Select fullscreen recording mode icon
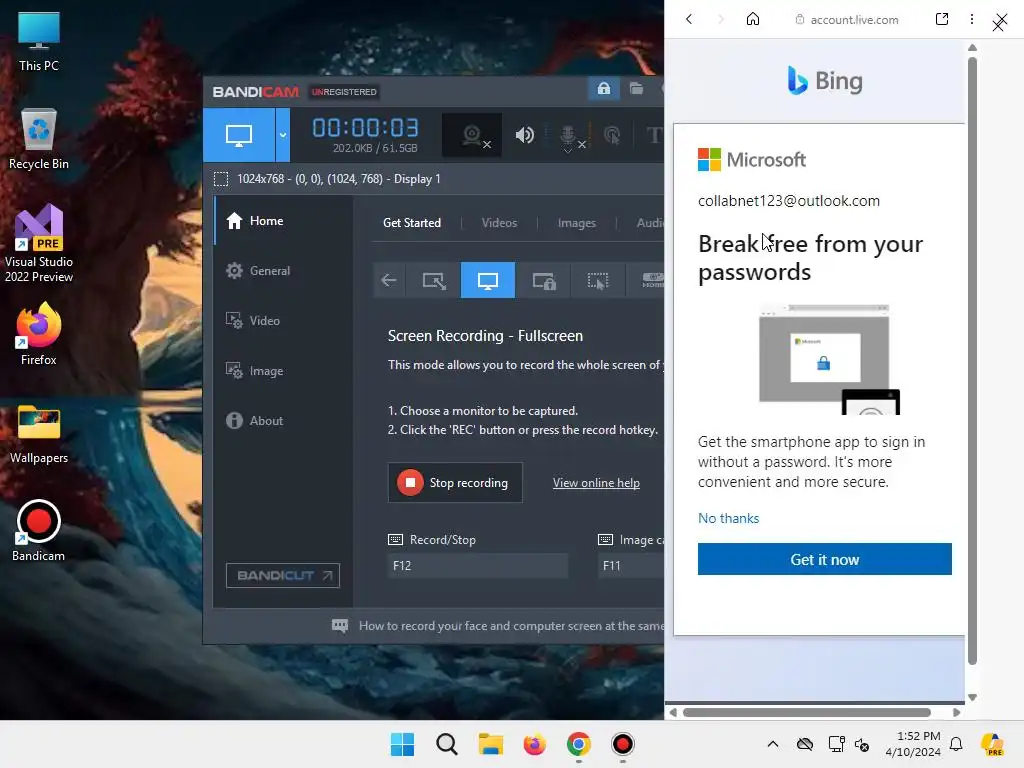This screenshot has width=1024, height=768. point(488,280)
